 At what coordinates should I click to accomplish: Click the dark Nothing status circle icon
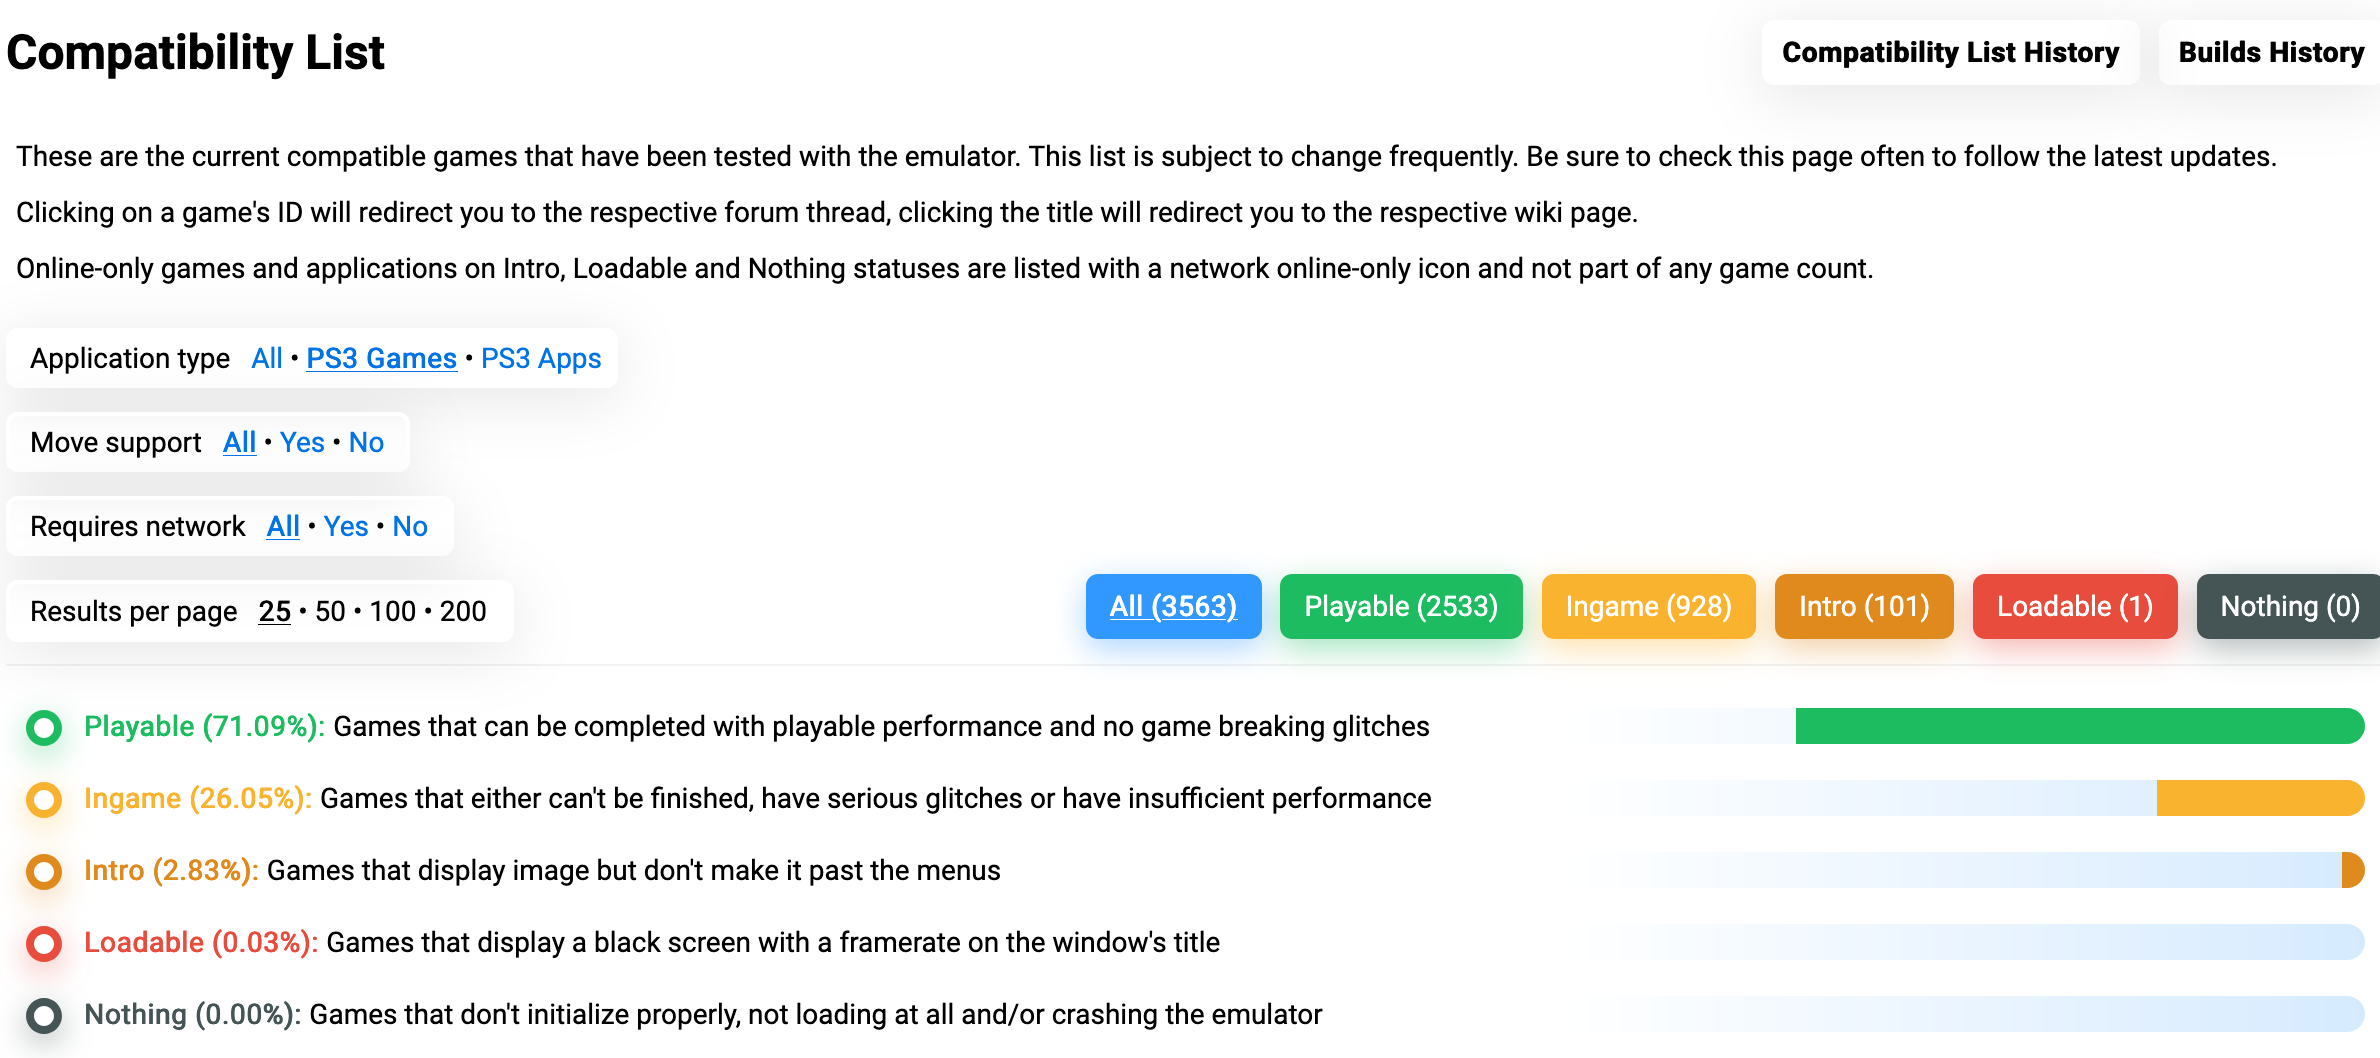click(44, 1015)
